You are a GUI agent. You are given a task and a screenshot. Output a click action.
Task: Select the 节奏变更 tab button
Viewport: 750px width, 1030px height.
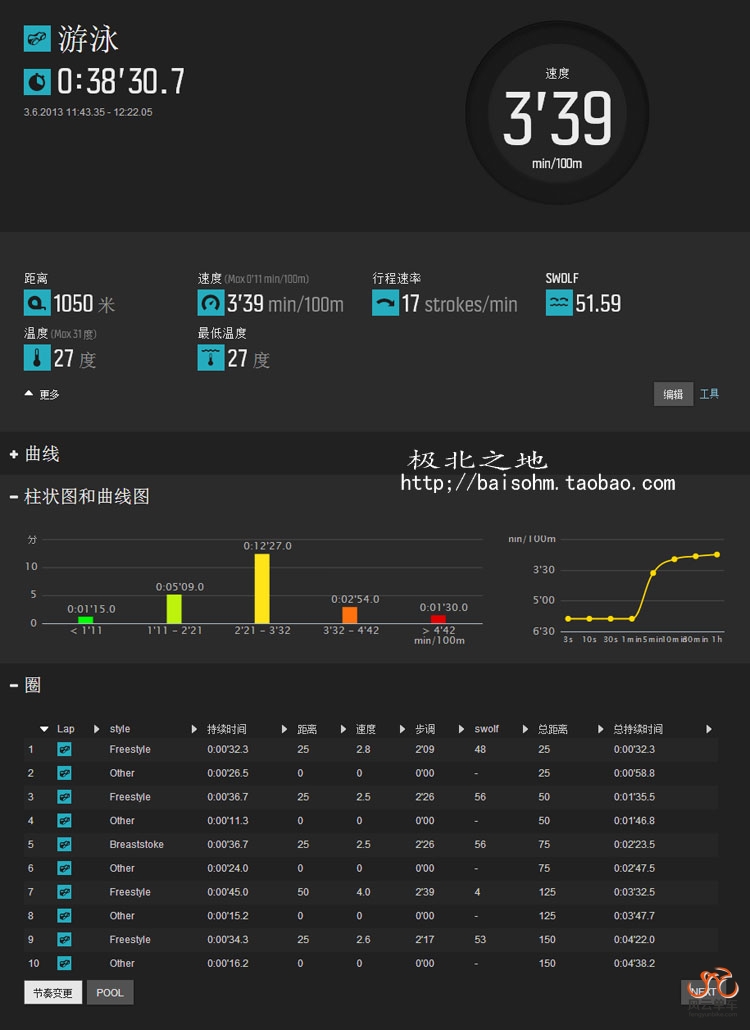(x=52, y=993)
